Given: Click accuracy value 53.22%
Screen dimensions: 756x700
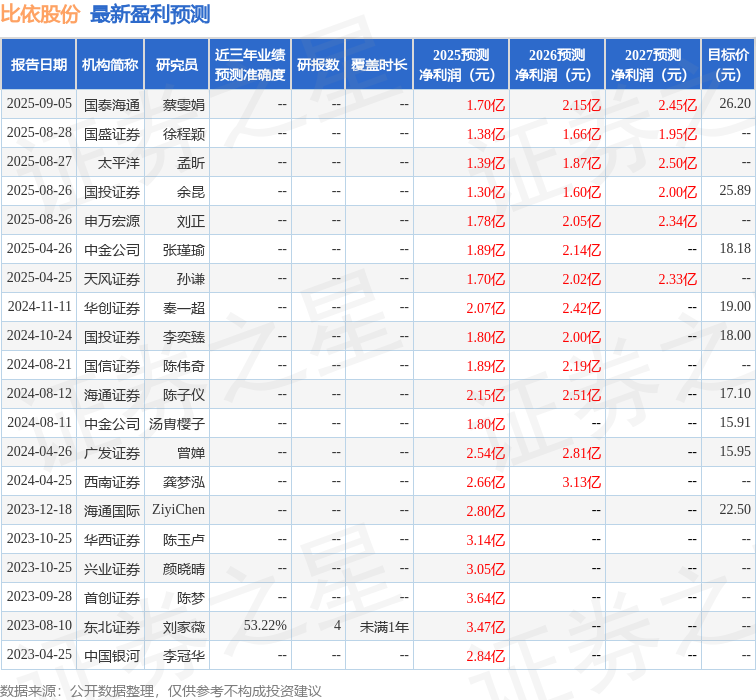Looking at the screenshot, I should 265,625.
